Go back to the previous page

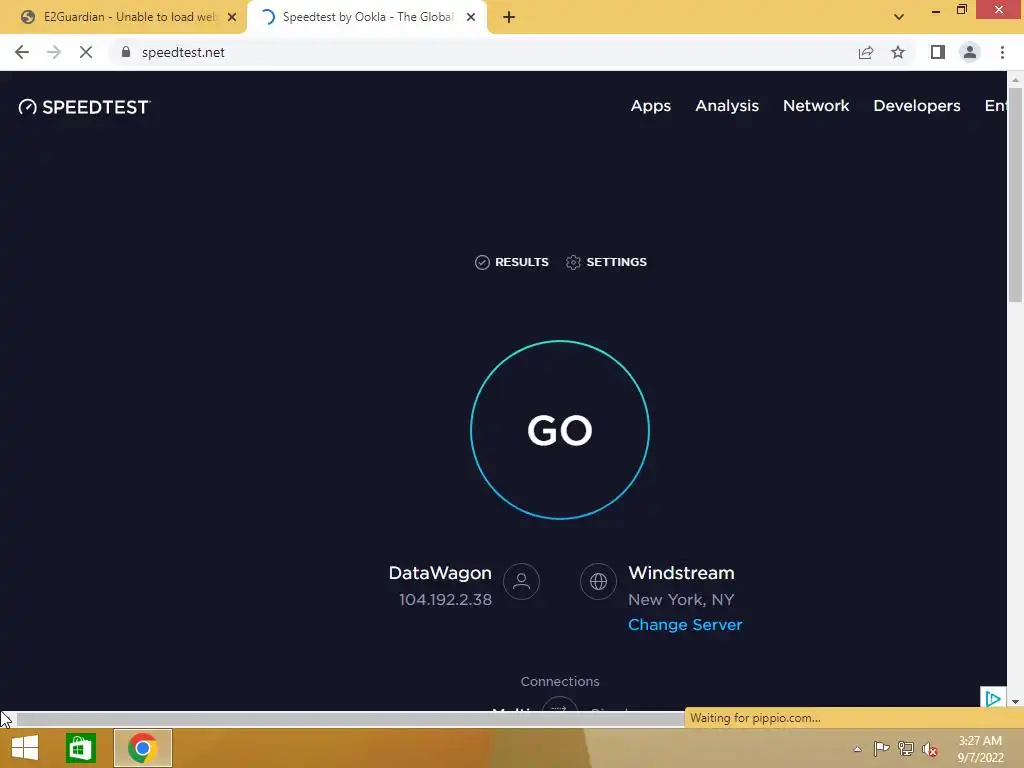coord(22,52)
